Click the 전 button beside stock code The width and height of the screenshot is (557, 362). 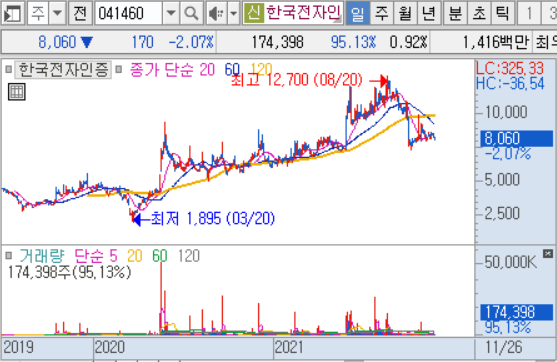point(80,13)
